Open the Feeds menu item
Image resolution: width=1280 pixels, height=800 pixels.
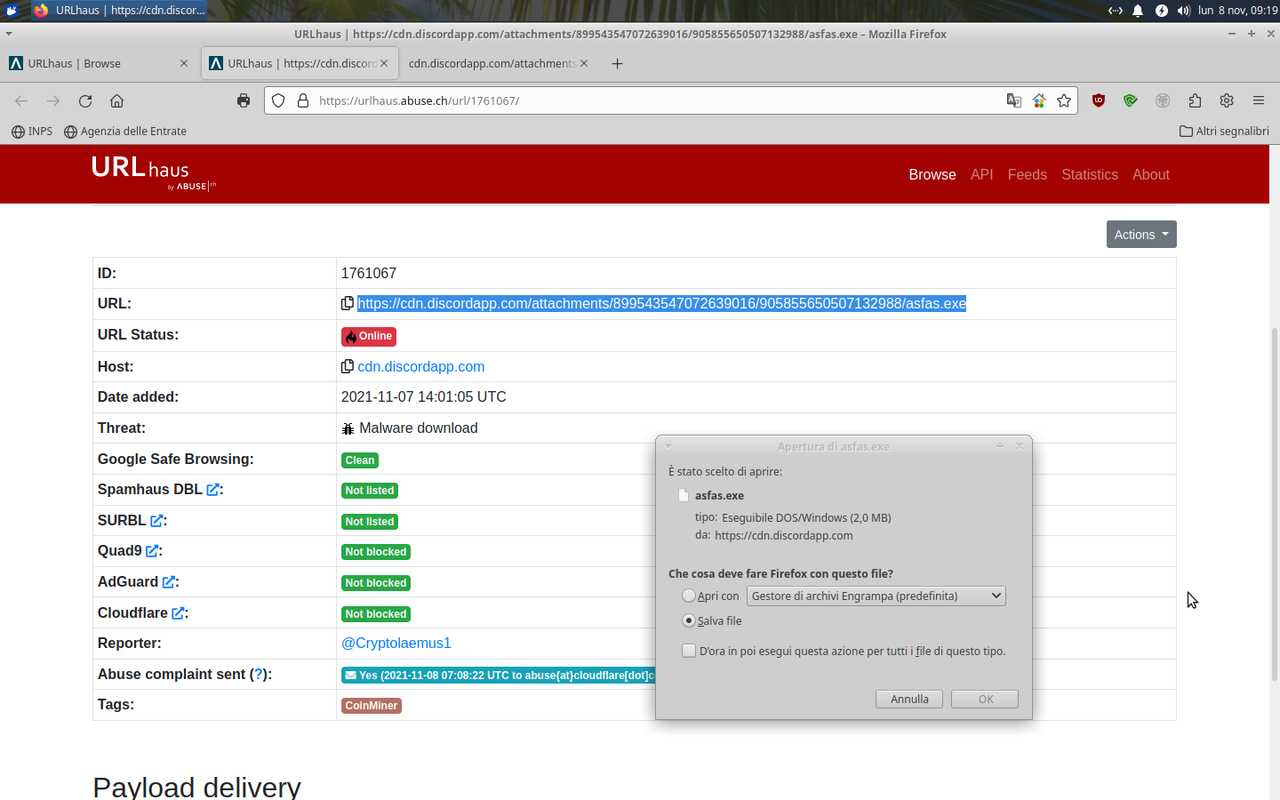(1027, 174)
